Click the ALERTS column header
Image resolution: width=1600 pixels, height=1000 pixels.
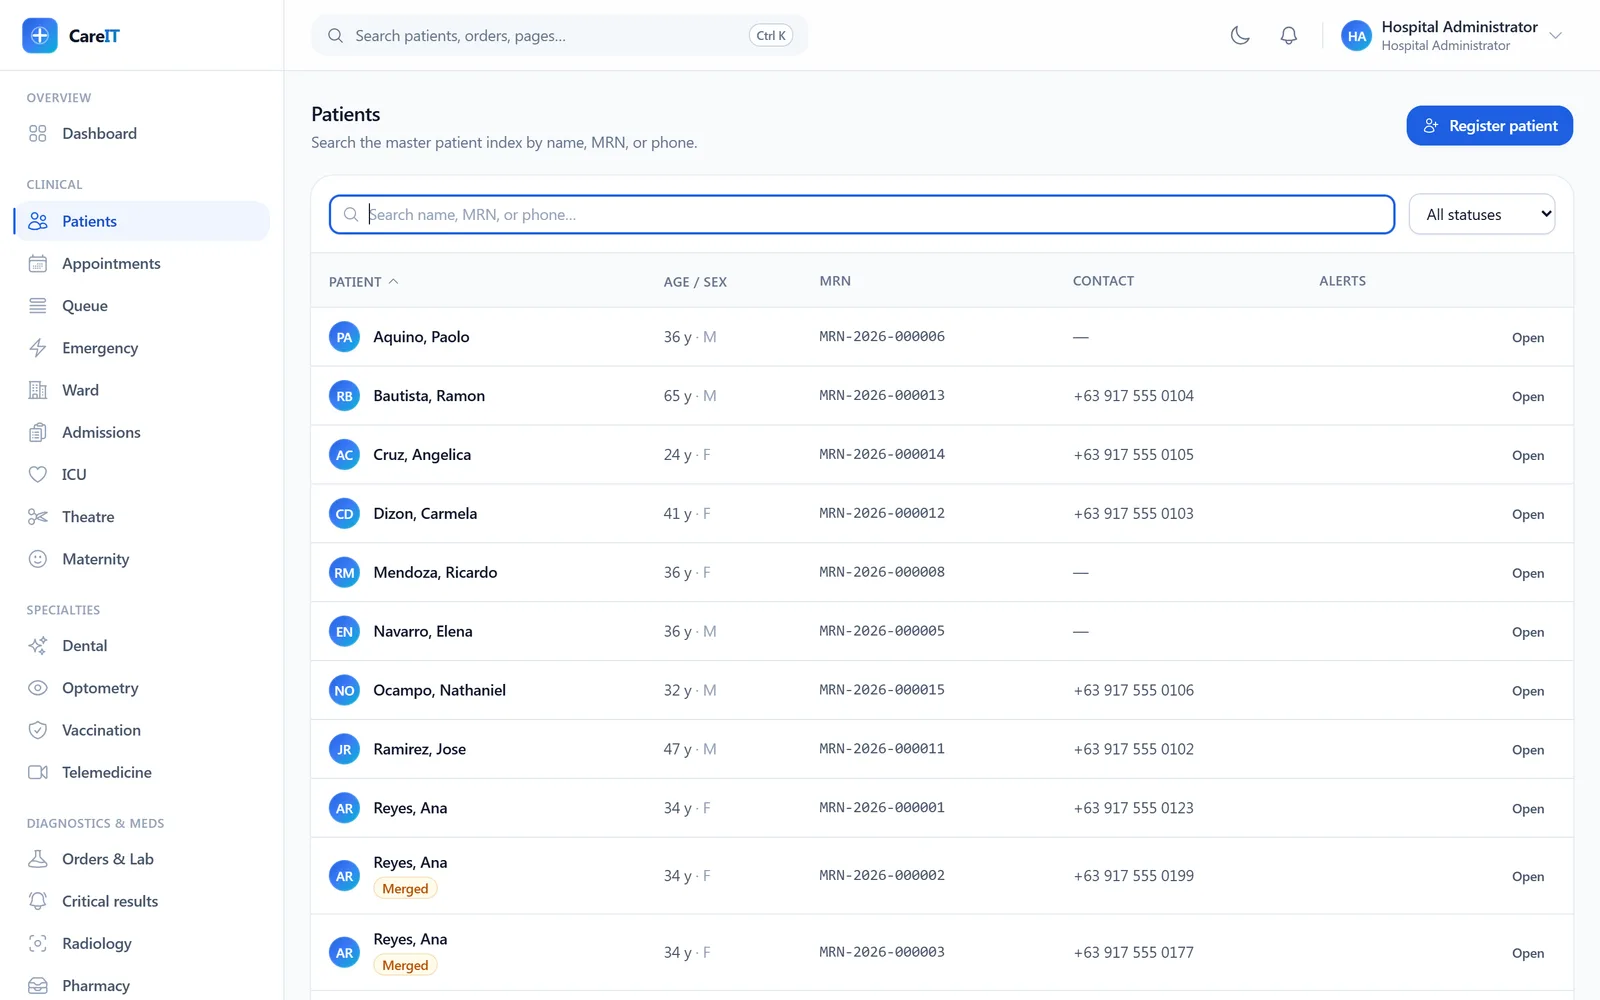[1342, 281]
